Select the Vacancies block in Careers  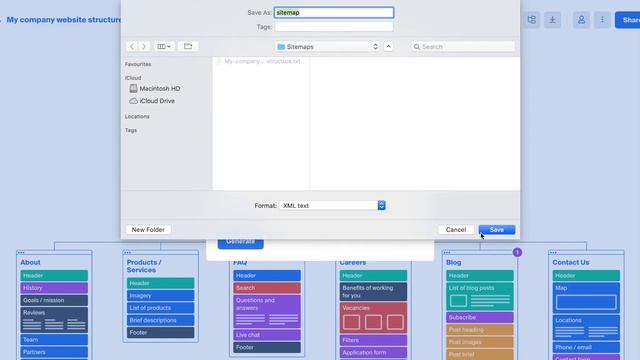[373, 318]
